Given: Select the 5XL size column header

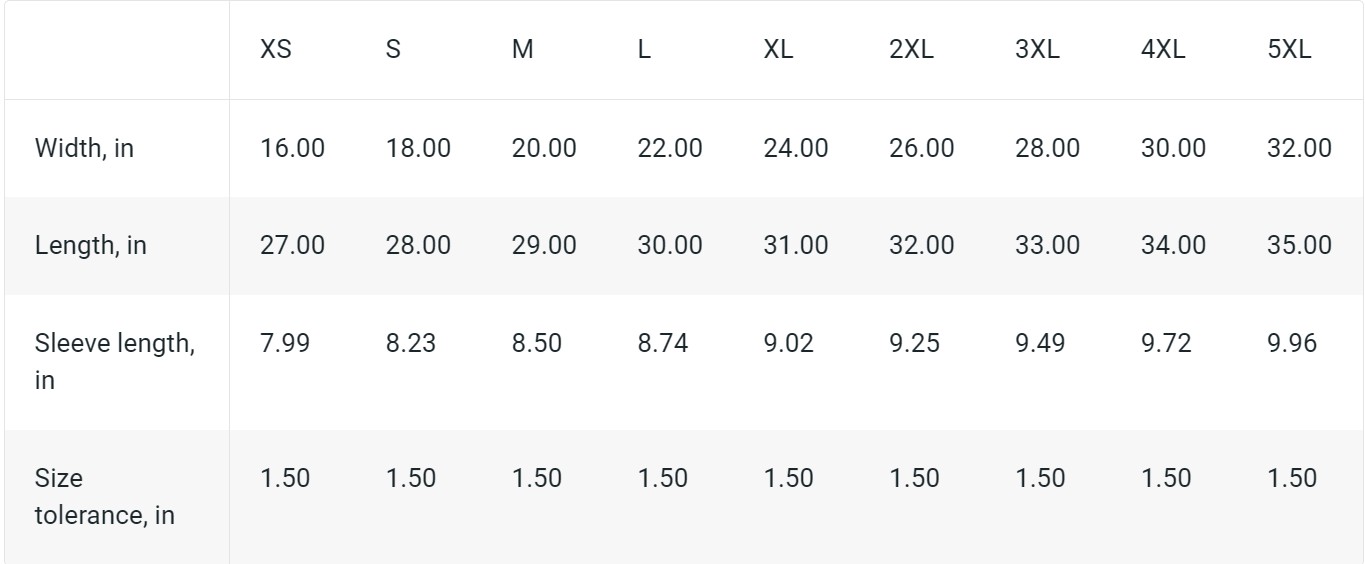Looking at the screenshot, I should (x=1289, y=50).
